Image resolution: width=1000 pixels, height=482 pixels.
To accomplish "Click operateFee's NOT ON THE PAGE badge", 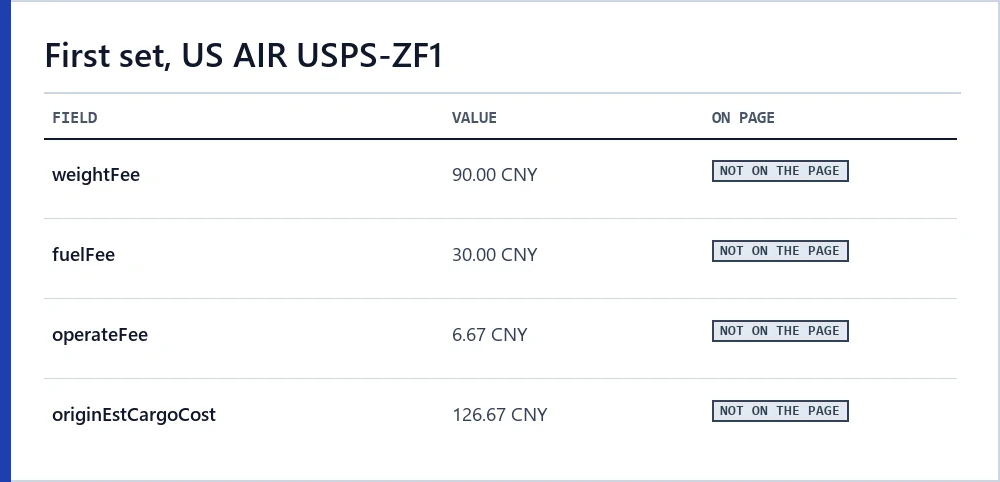I will pos(780,331).
